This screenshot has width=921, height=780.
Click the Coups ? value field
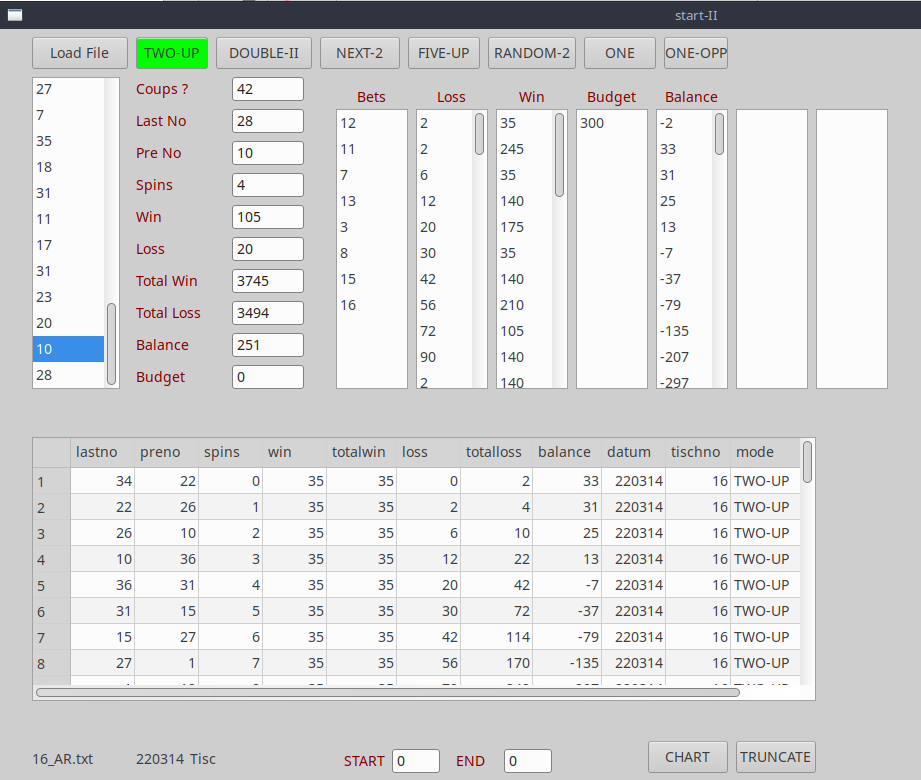pos(267,89)
